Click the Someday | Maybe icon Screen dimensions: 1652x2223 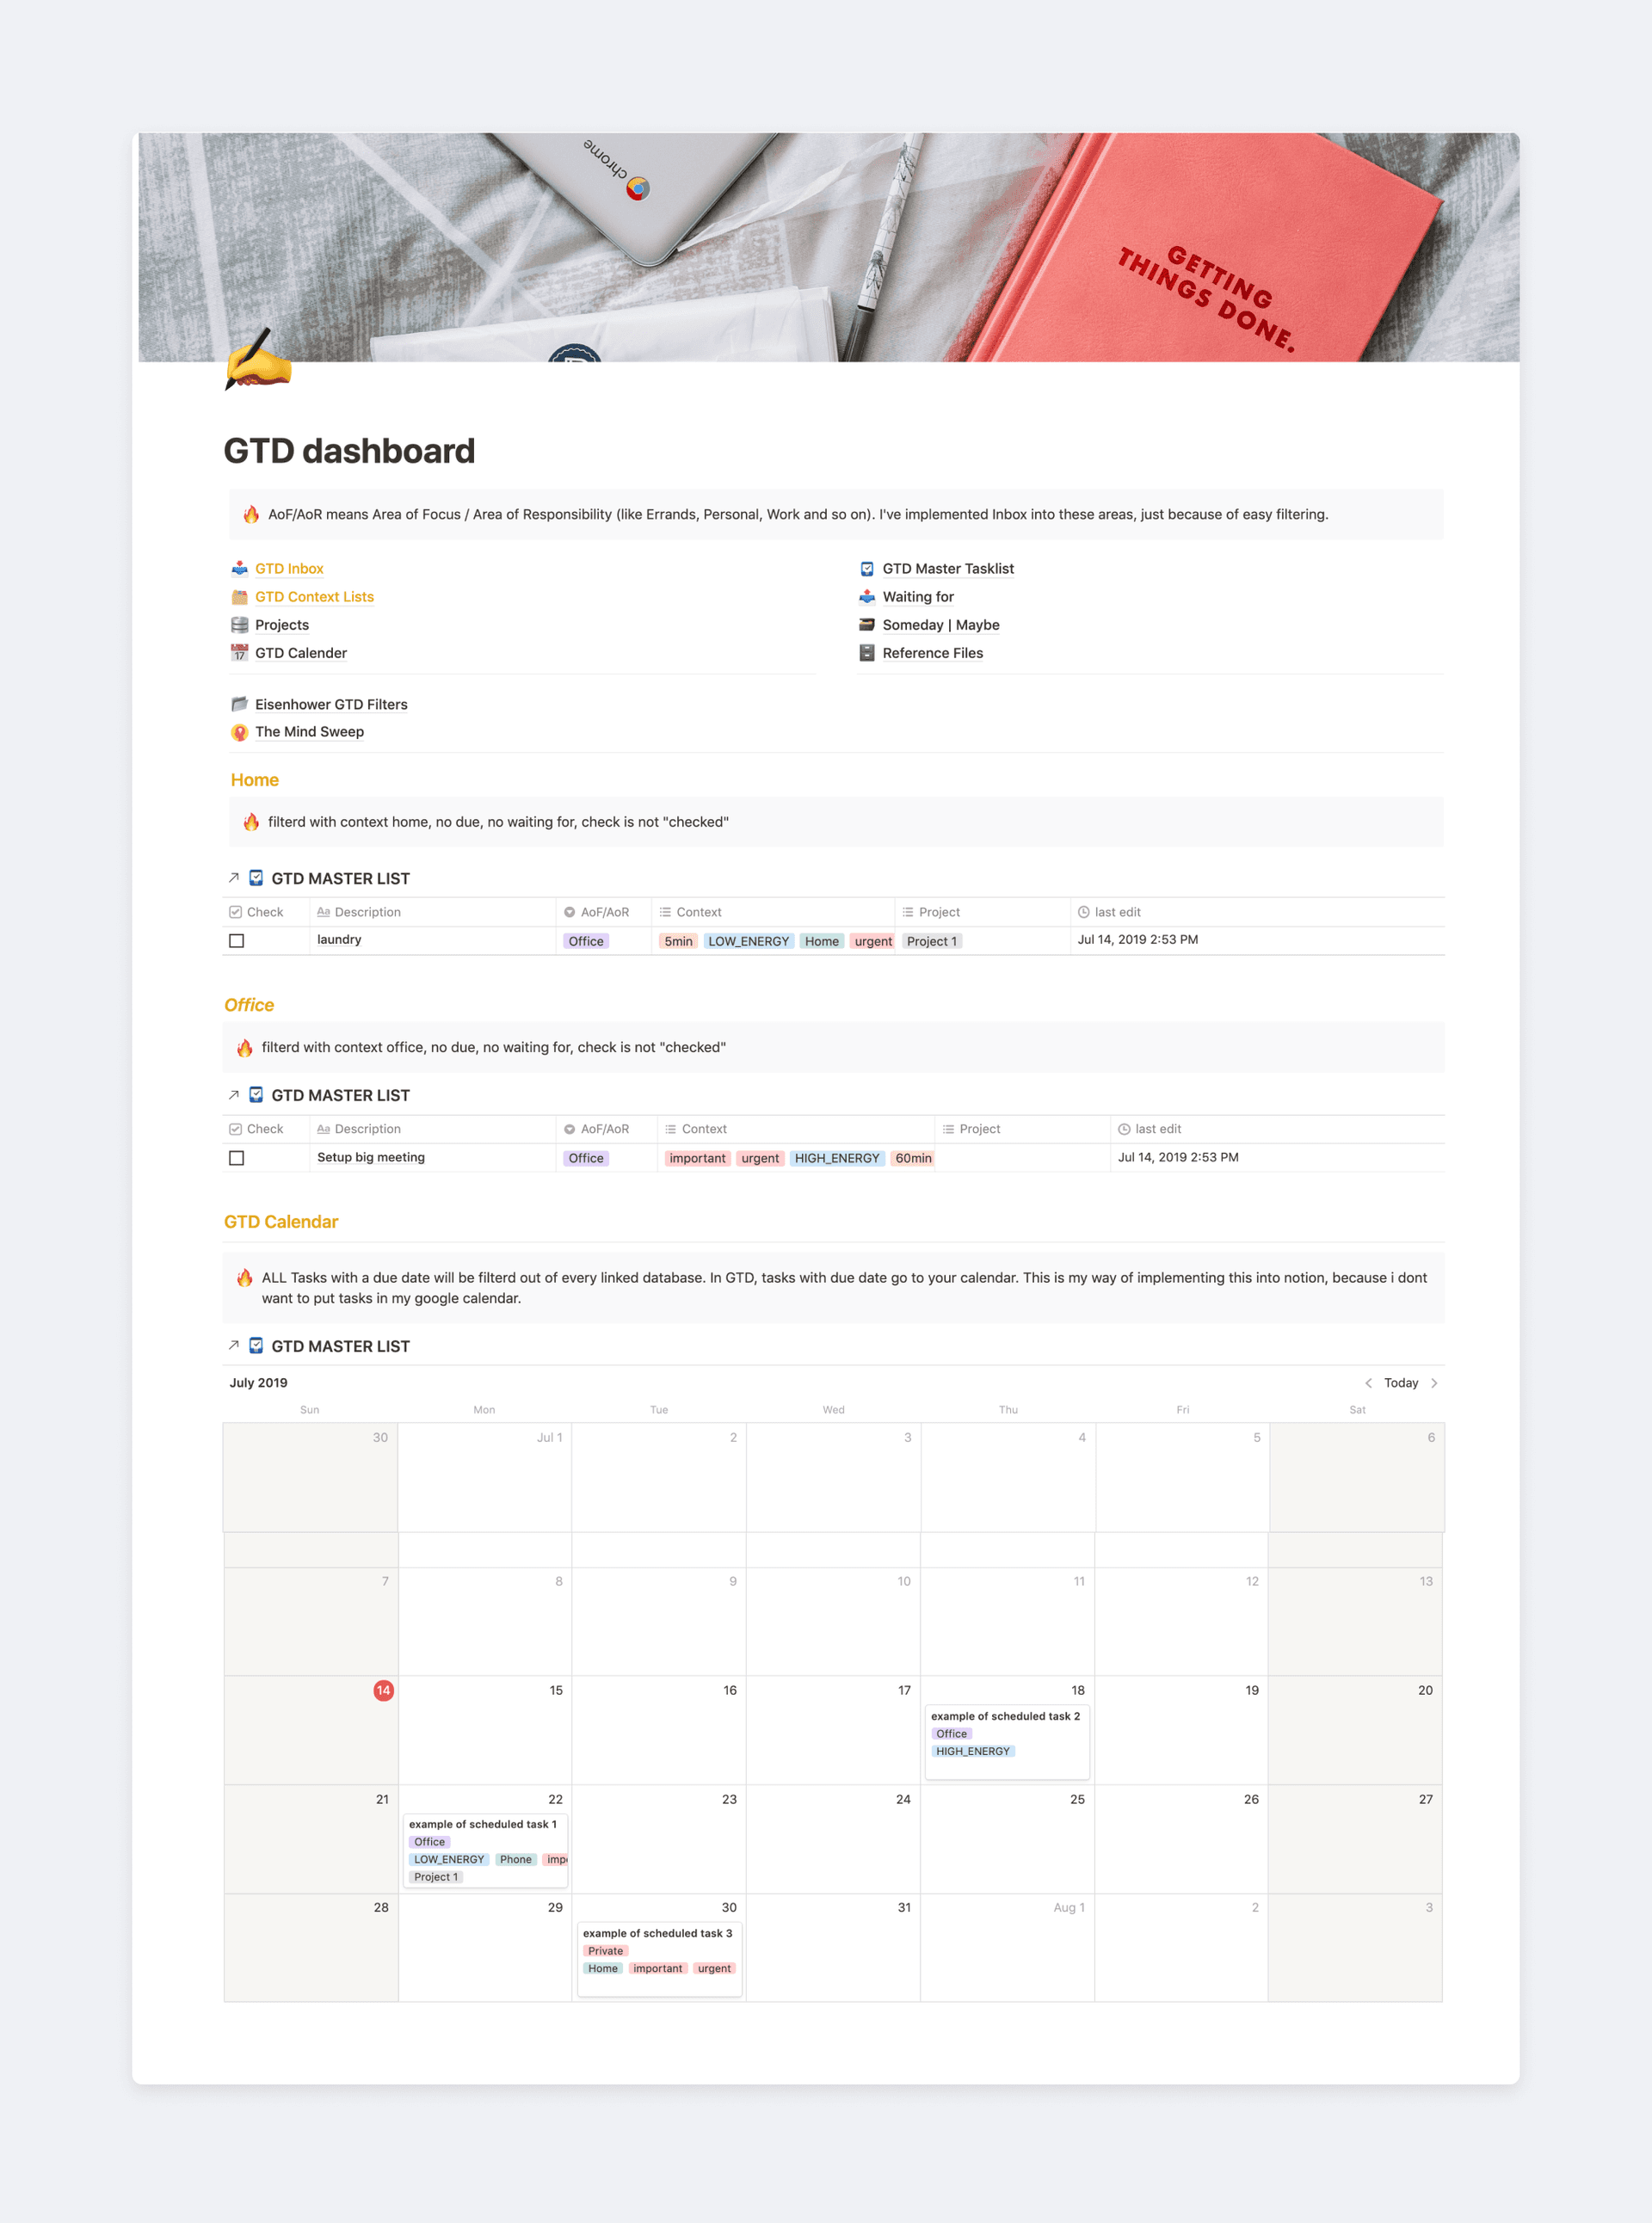867,624
